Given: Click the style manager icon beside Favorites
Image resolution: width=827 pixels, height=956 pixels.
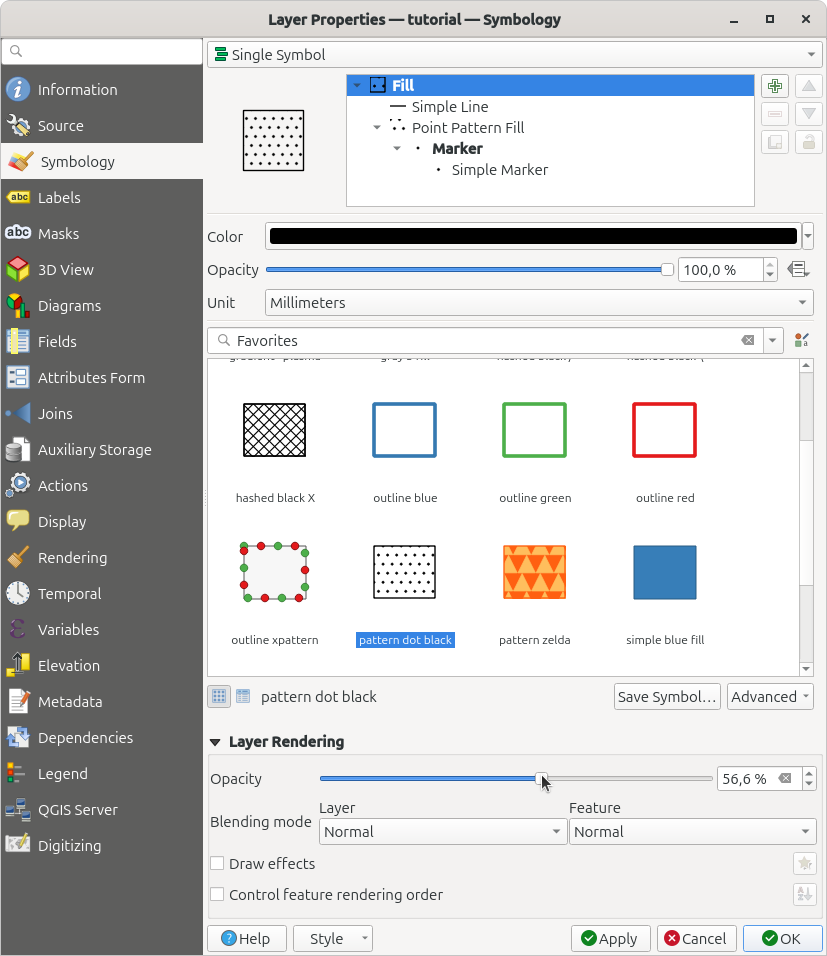Looking at the screenshot, I should pos(800,341).
